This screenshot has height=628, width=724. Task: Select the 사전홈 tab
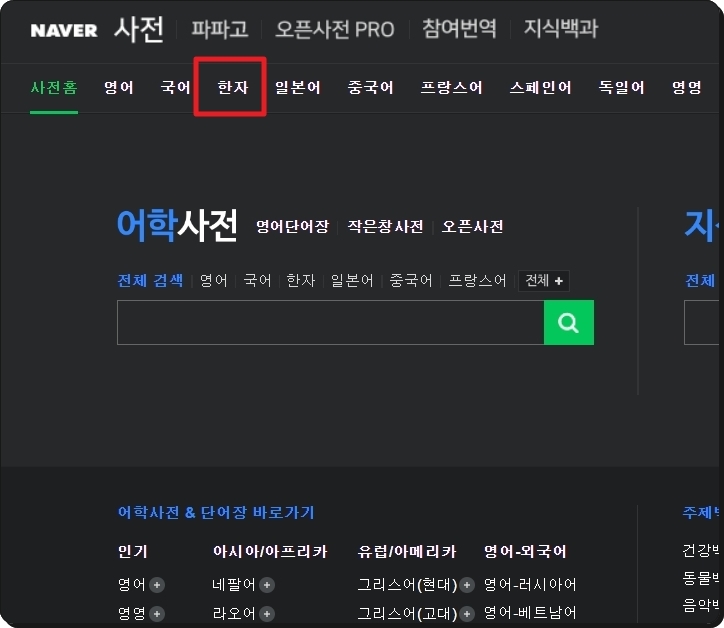coord(54,87)
